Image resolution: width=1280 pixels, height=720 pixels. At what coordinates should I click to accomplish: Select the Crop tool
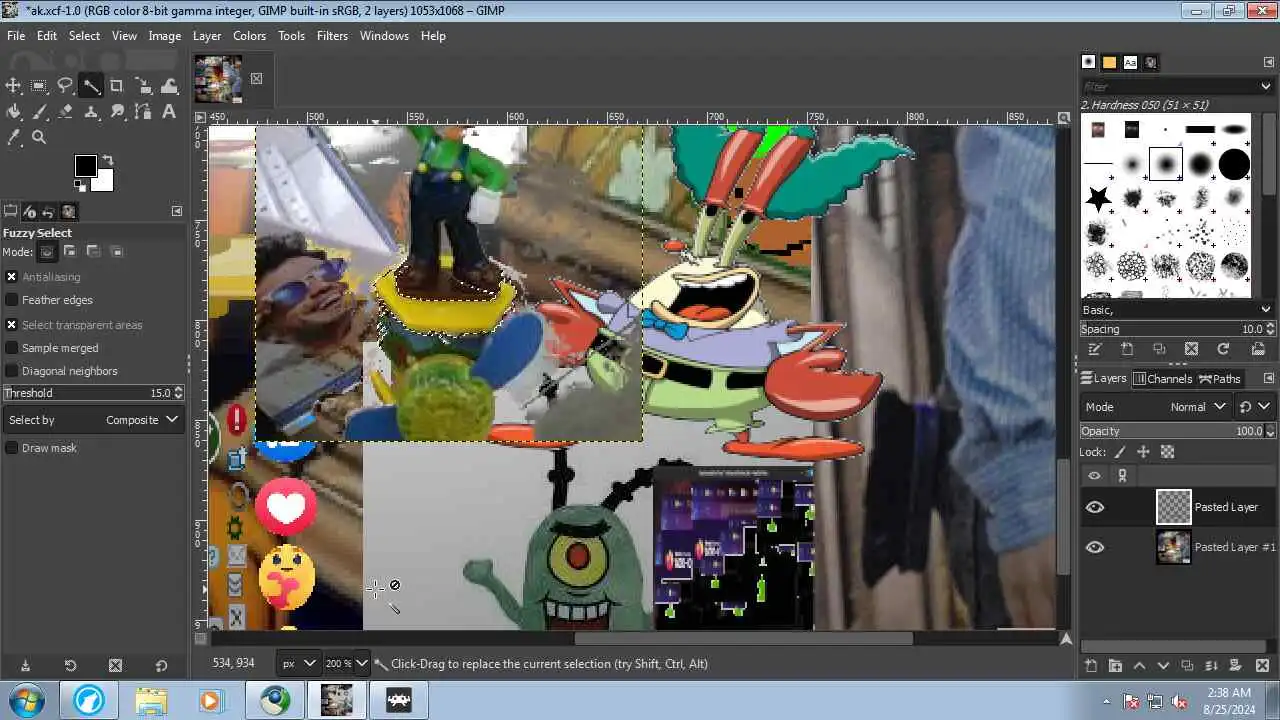(117, 86)
